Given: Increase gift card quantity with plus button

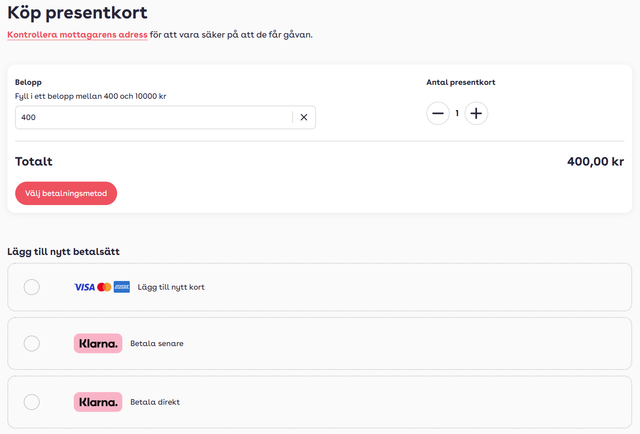Looking at the screenshot, I should click(x=476, y=113).
